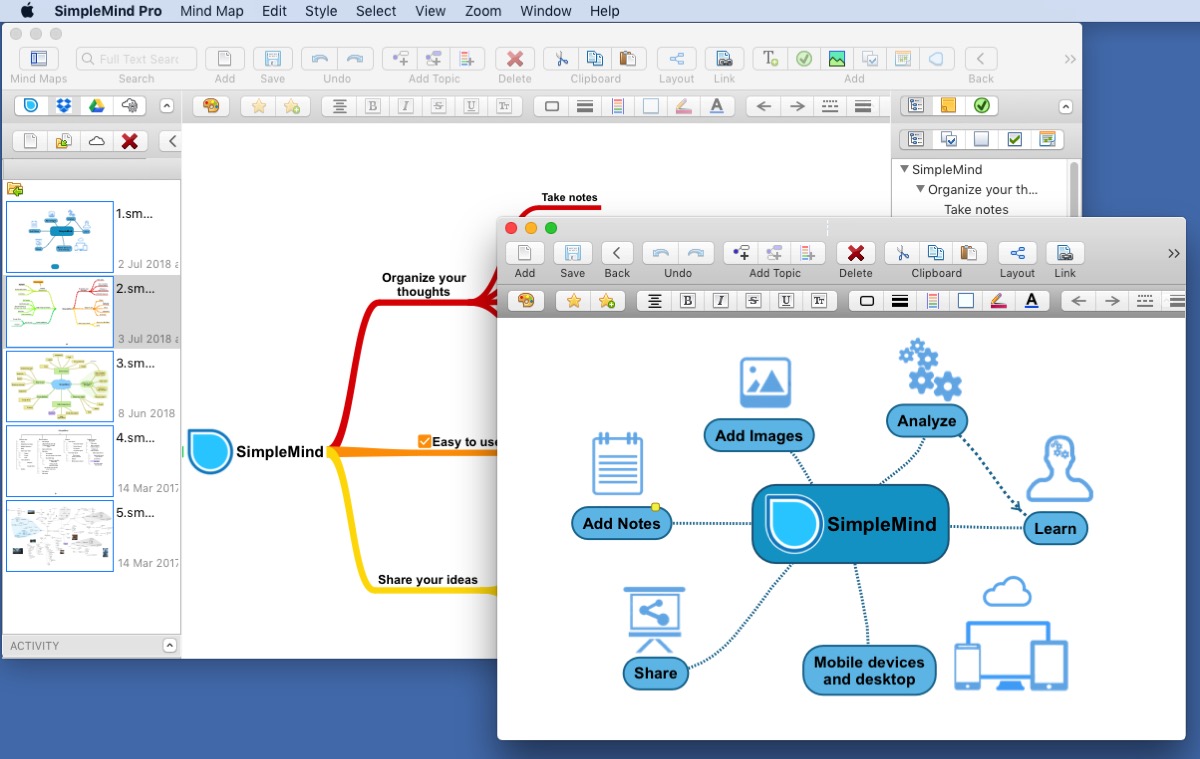Click Paste icon in front window clipboard group
This screenshot has height=759, width=1200.
click(968, 253)
